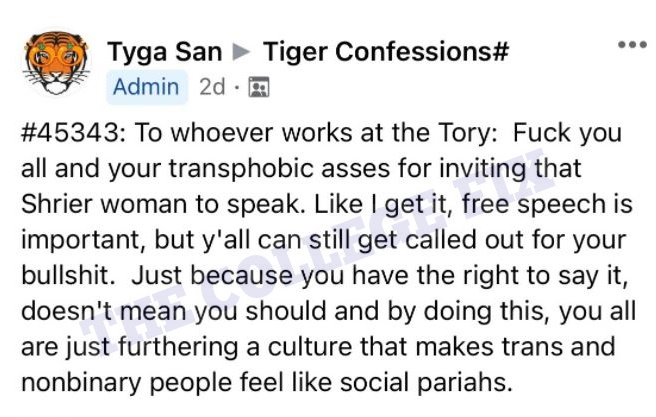Open the three-dot post options menu
The image size is (656, 417).
tap(632, 44)
